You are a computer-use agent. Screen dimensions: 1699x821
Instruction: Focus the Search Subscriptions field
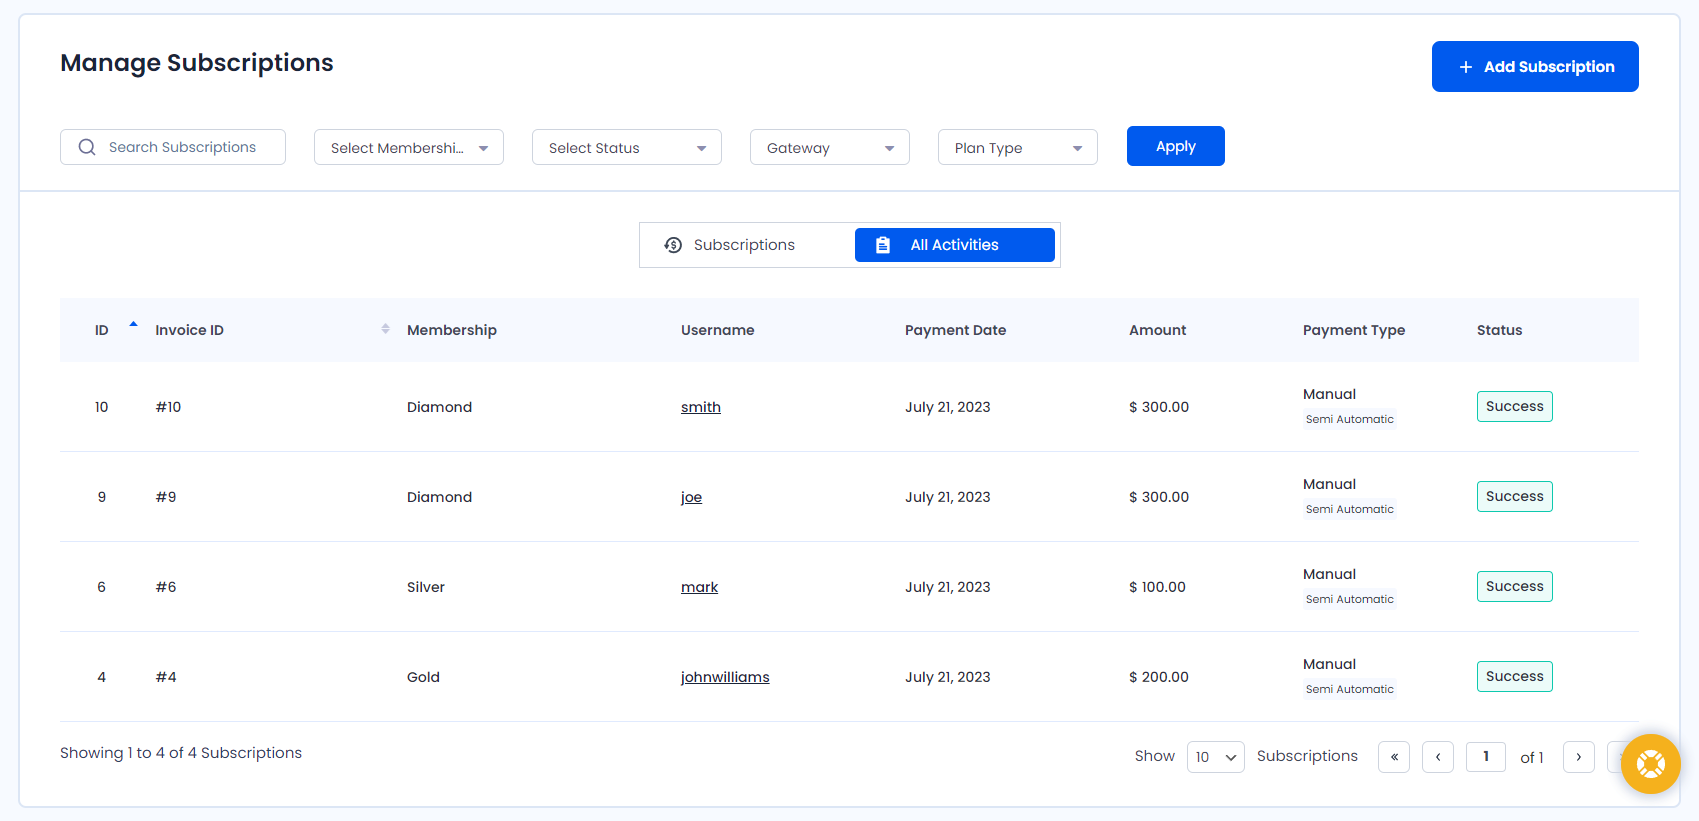pyautogui.click(x=173, y=147)
